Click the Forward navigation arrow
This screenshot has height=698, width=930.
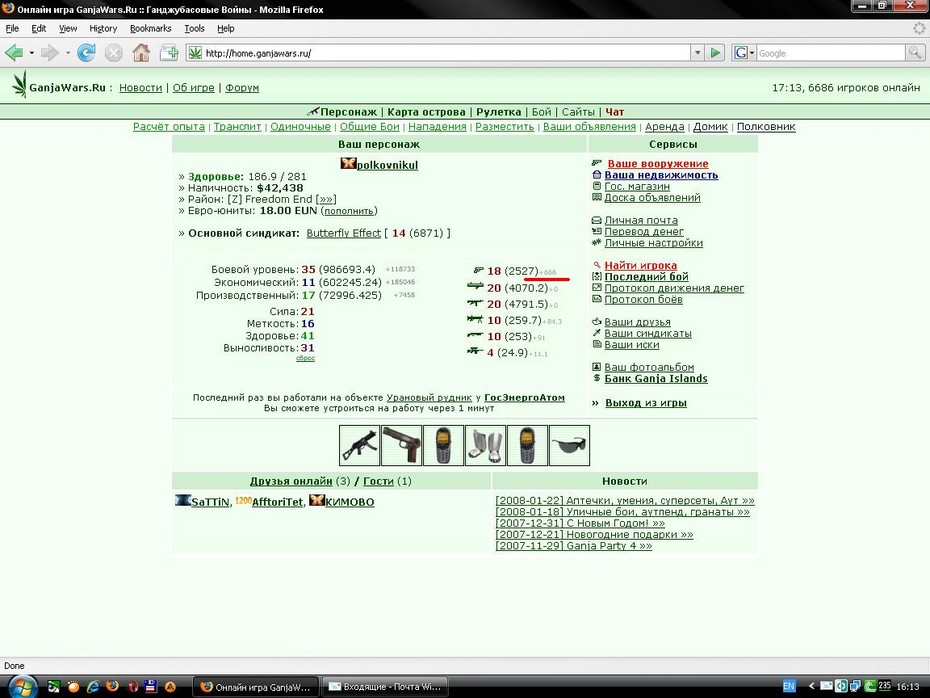coord(49,53)
